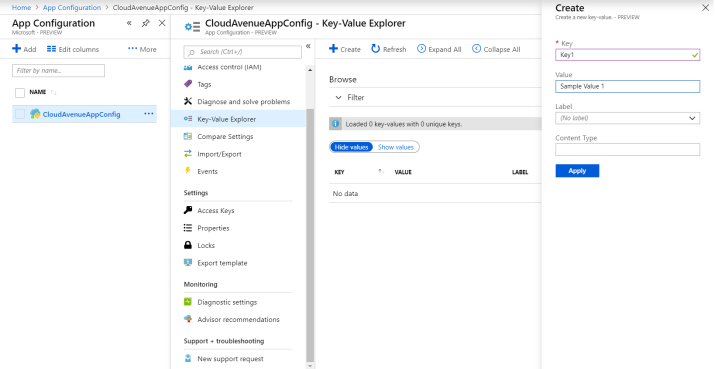The image size is (715, 369).
Task: Open CloudAvenueAppConfig row context menu
Action: (149, 114)
